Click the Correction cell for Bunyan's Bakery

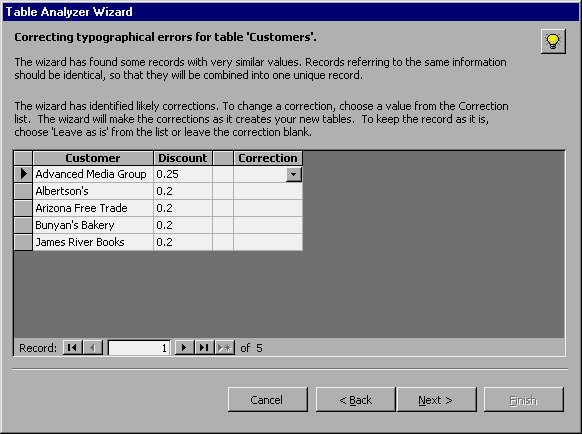click(x=268, y=225)
